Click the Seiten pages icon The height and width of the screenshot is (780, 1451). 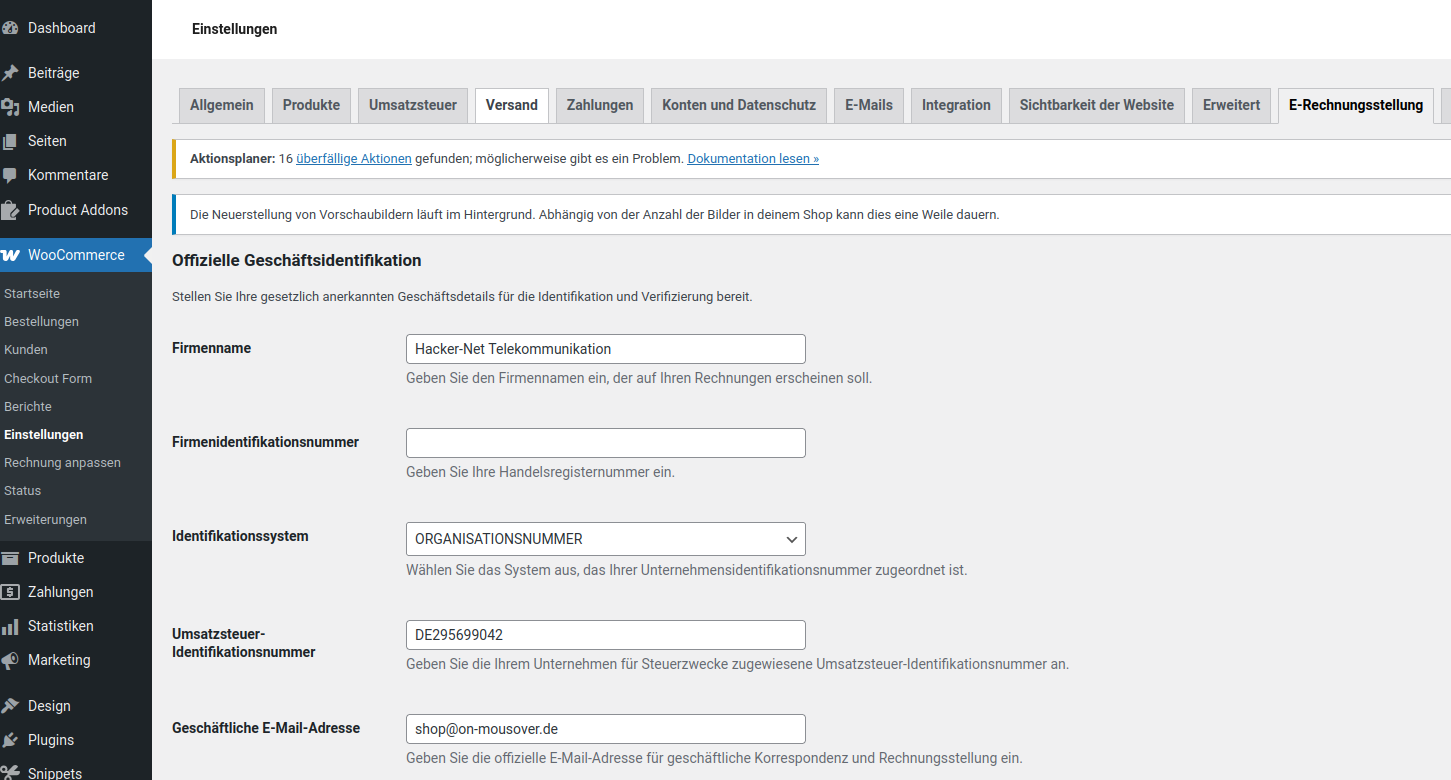[x=10, y=141]
